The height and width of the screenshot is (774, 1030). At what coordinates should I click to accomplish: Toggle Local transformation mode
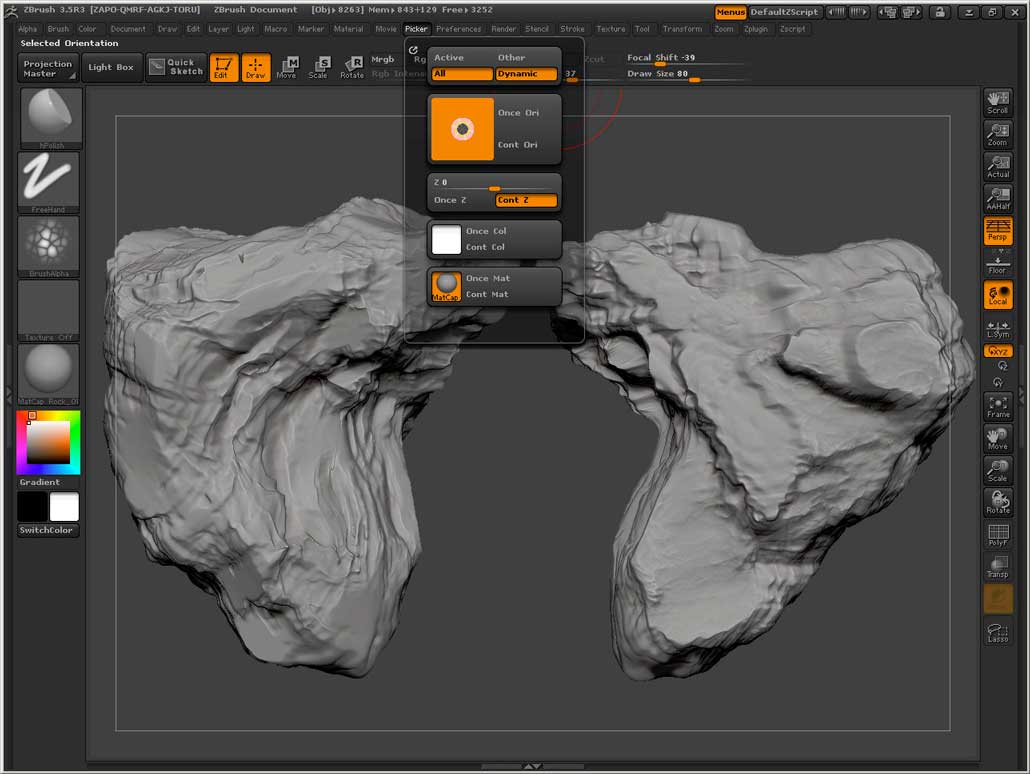(998, 295)
